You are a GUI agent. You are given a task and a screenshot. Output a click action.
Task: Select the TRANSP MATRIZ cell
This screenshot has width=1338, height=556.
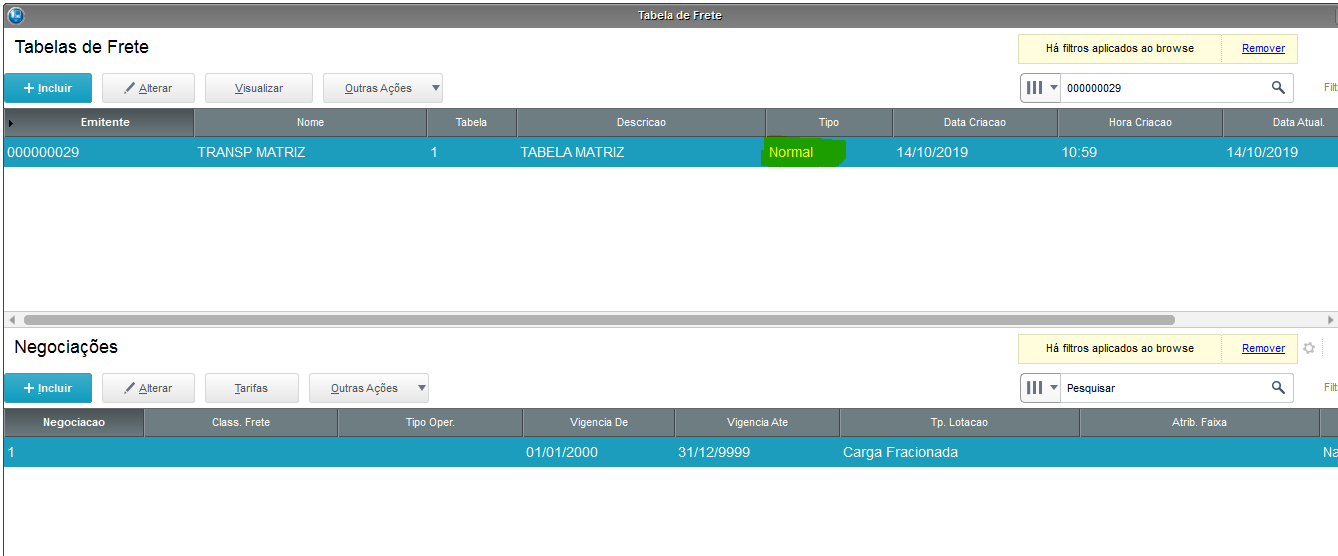click(x=310, y=152)
